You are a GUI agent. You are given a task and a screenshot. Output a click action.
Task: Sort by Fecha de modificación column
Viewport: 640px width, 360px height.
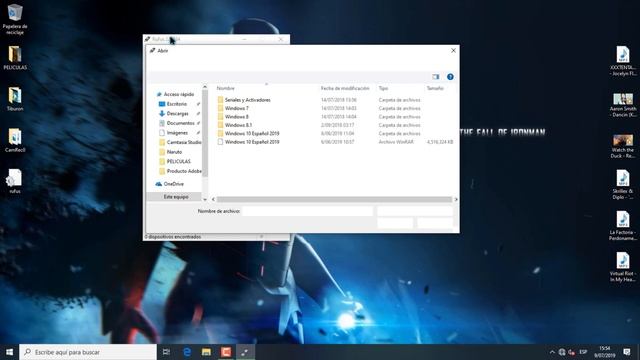click(x=345, y=88)
